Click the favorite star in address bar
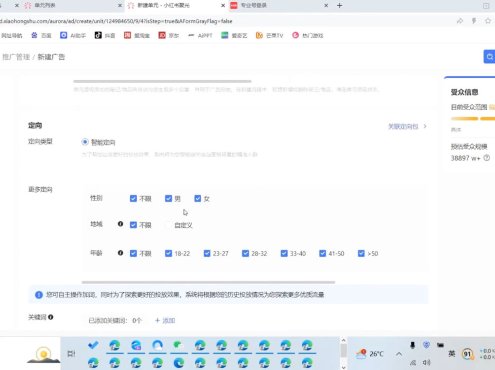 point(488,21)
